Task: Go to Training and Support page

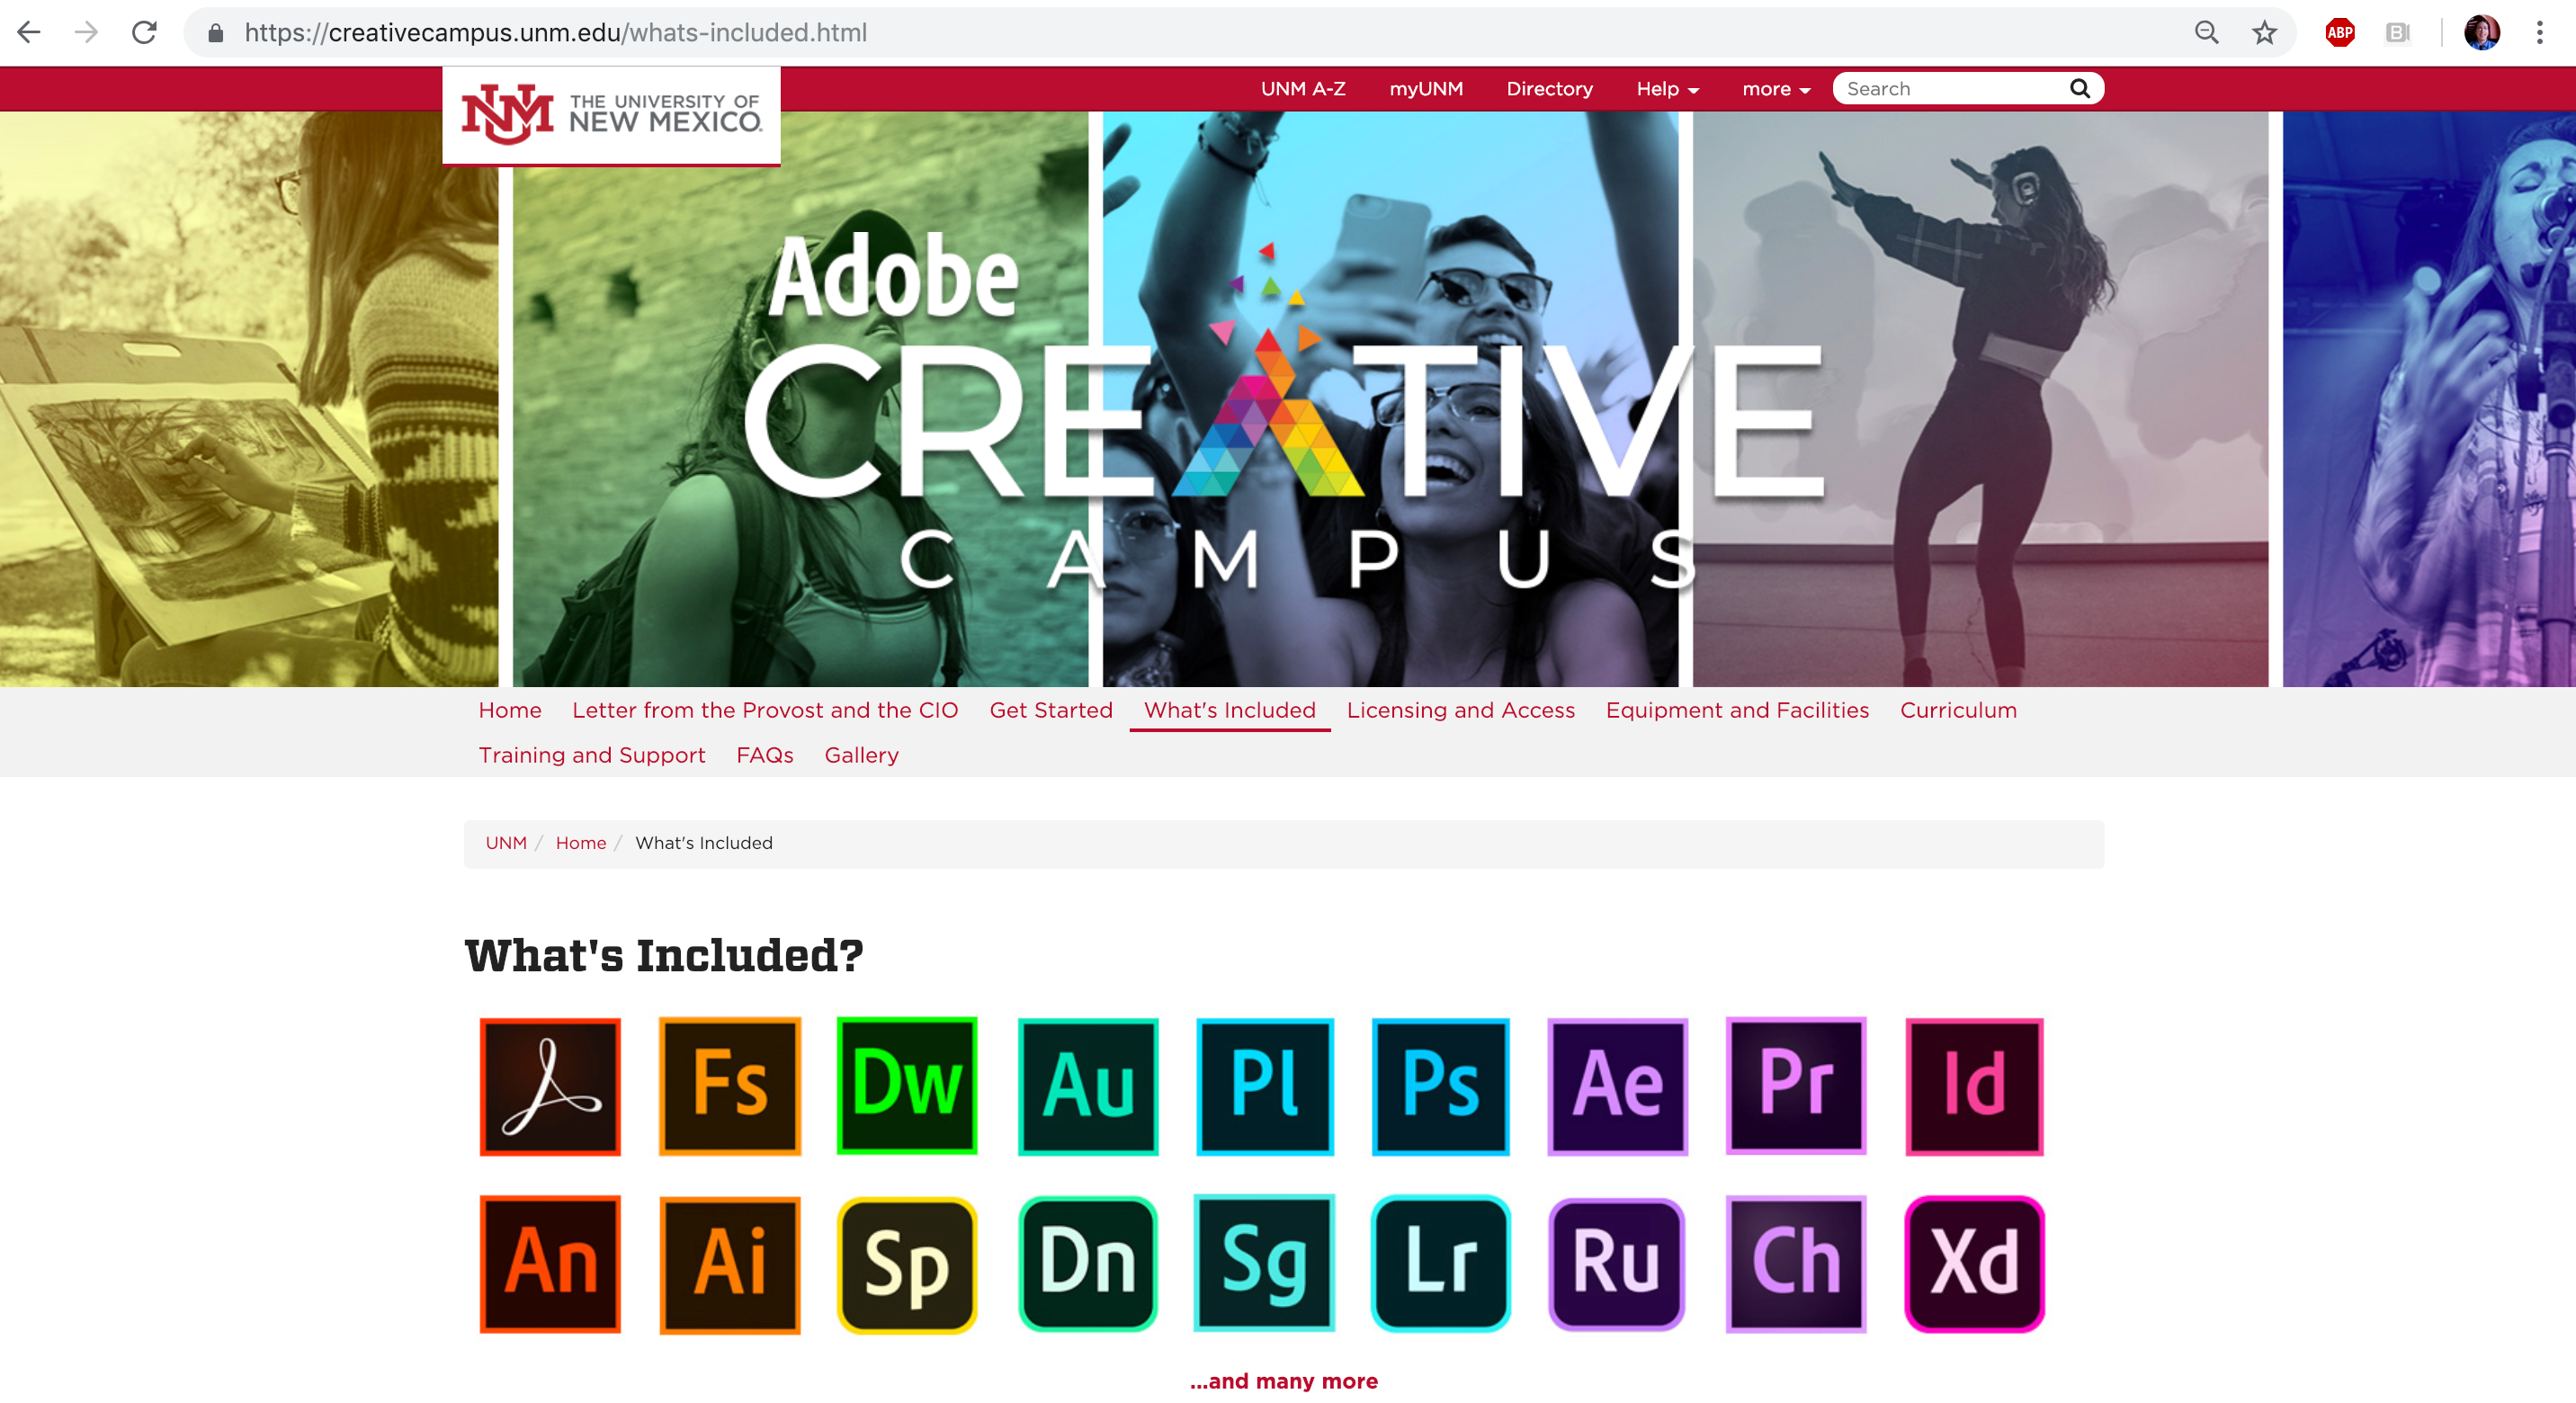Action: [592, 755]
